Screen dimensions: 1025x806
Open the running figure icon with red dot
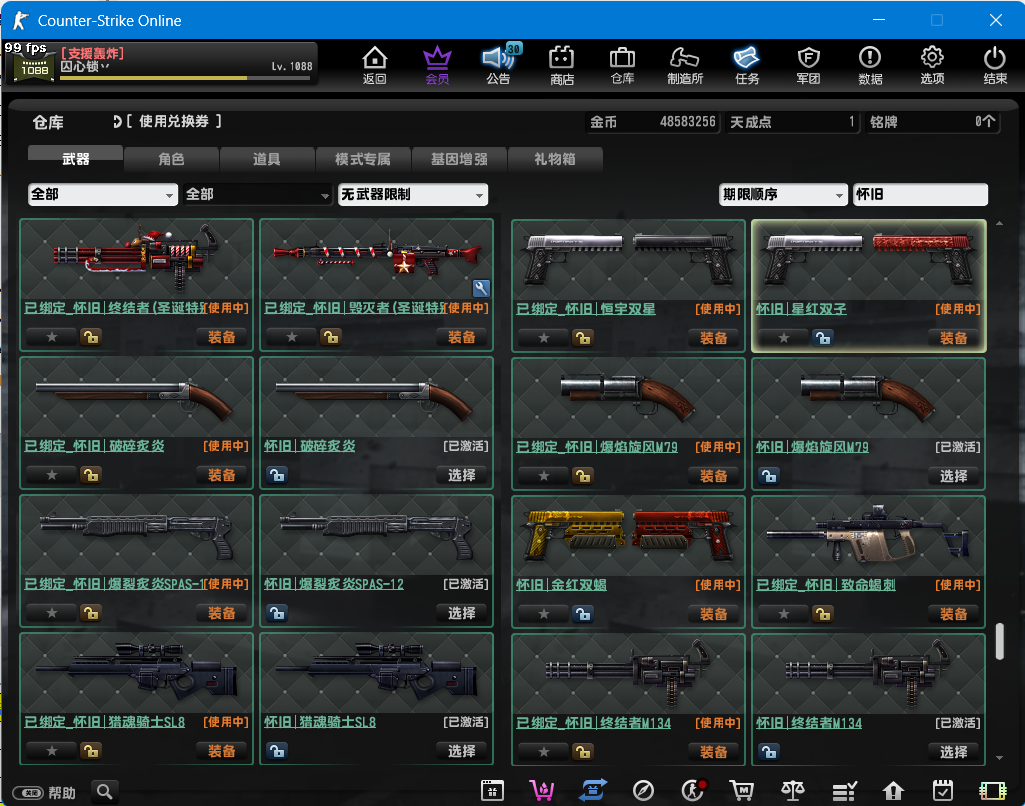693,790
